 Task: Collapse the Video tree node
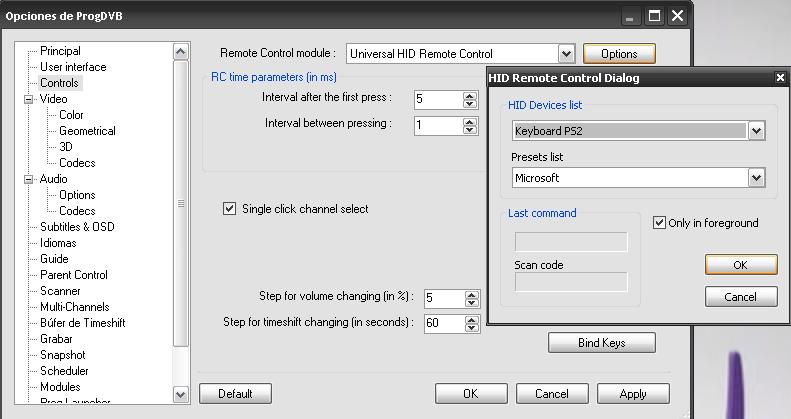pos(29,99)
